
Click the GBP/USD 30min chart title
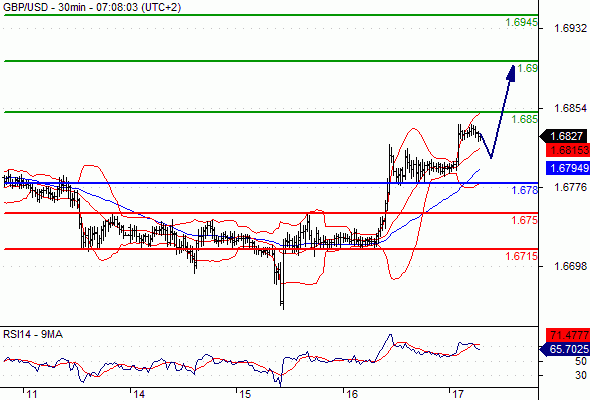(92, 7)
